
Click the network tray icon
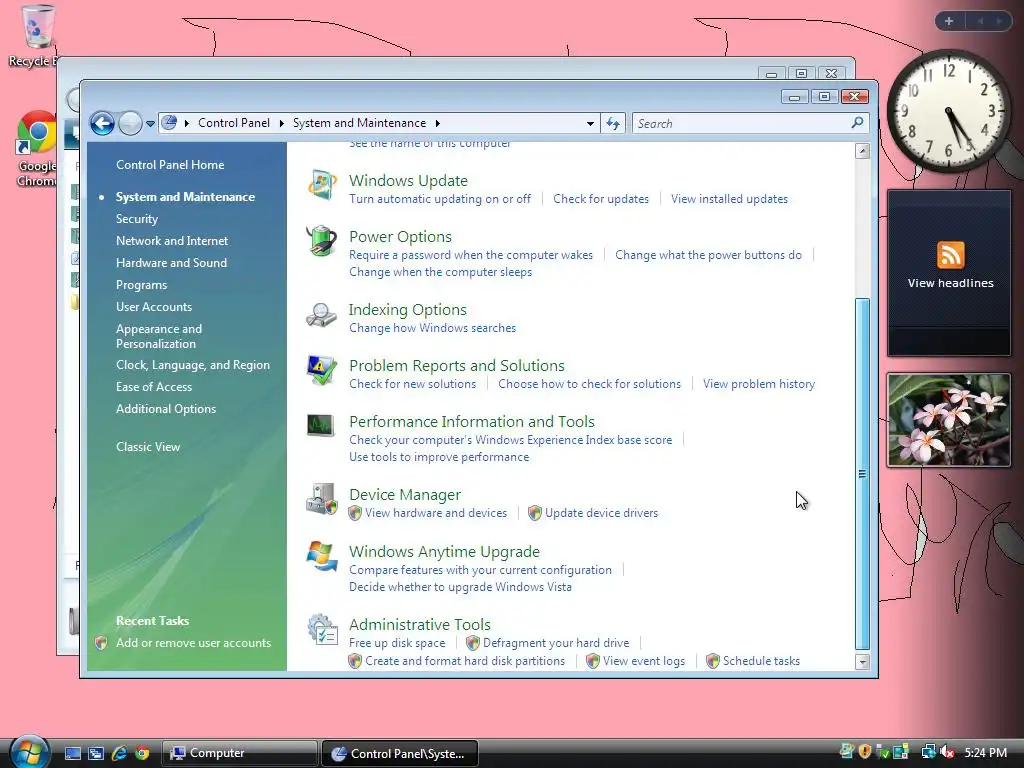(x=928, y=752)
